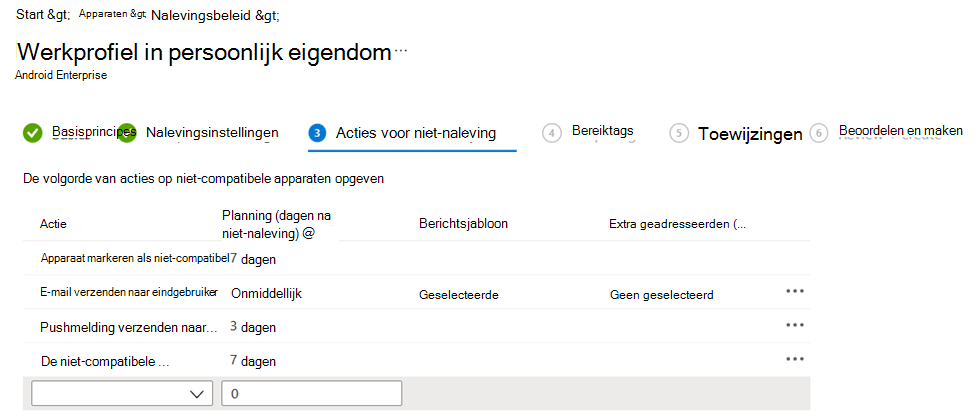Click 7 dagen schedule for De niet-compatibele
This screenshot has width=975, height=417.
252,361
